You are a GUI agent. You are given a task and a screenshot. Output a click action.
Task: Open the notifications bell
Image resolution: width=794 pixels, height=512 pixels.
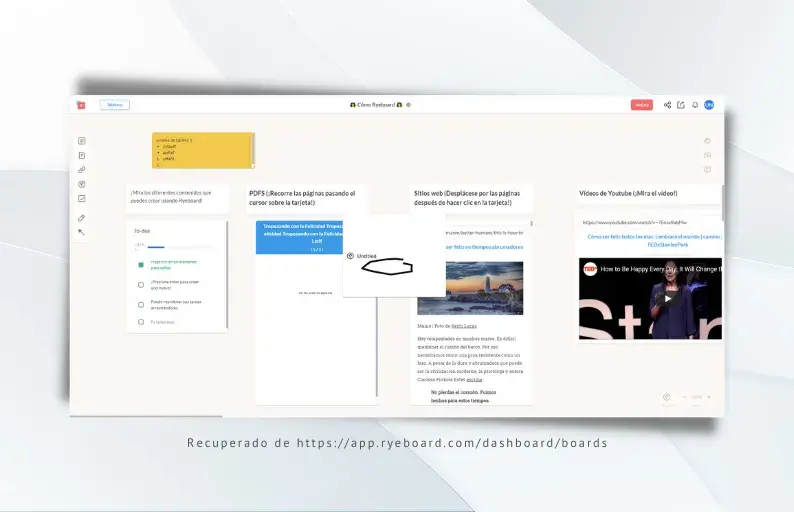click(695, 105)
